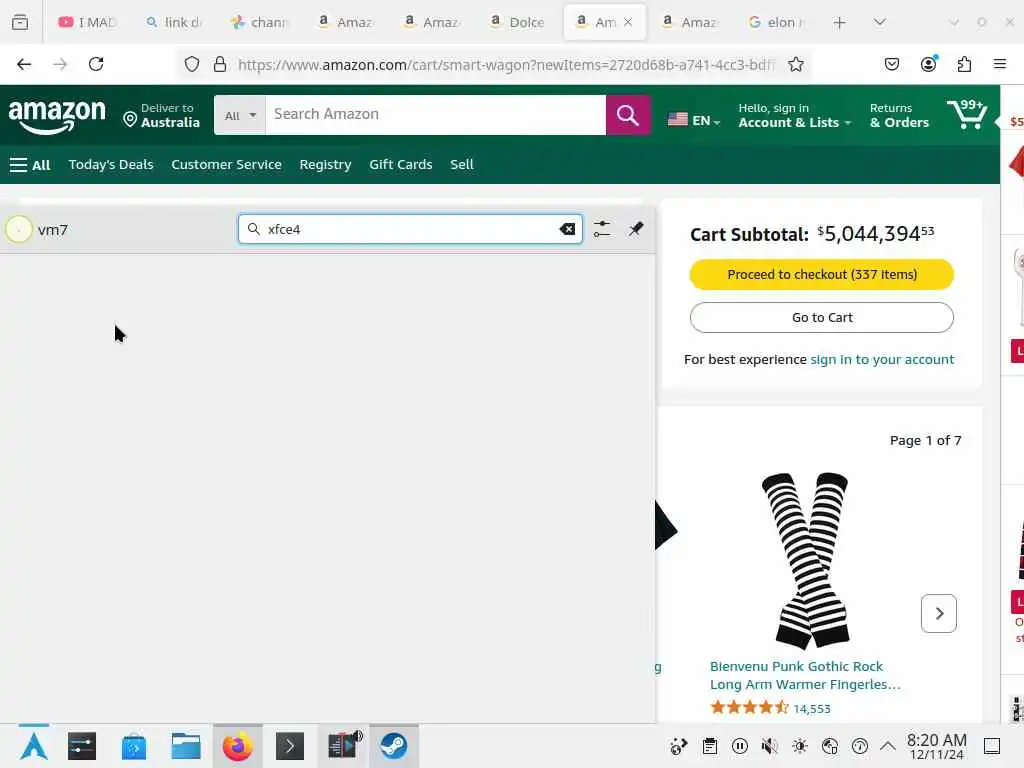The image size is (1024, 768).
Task: Click the URL address bar
Action: coord(506,64)
